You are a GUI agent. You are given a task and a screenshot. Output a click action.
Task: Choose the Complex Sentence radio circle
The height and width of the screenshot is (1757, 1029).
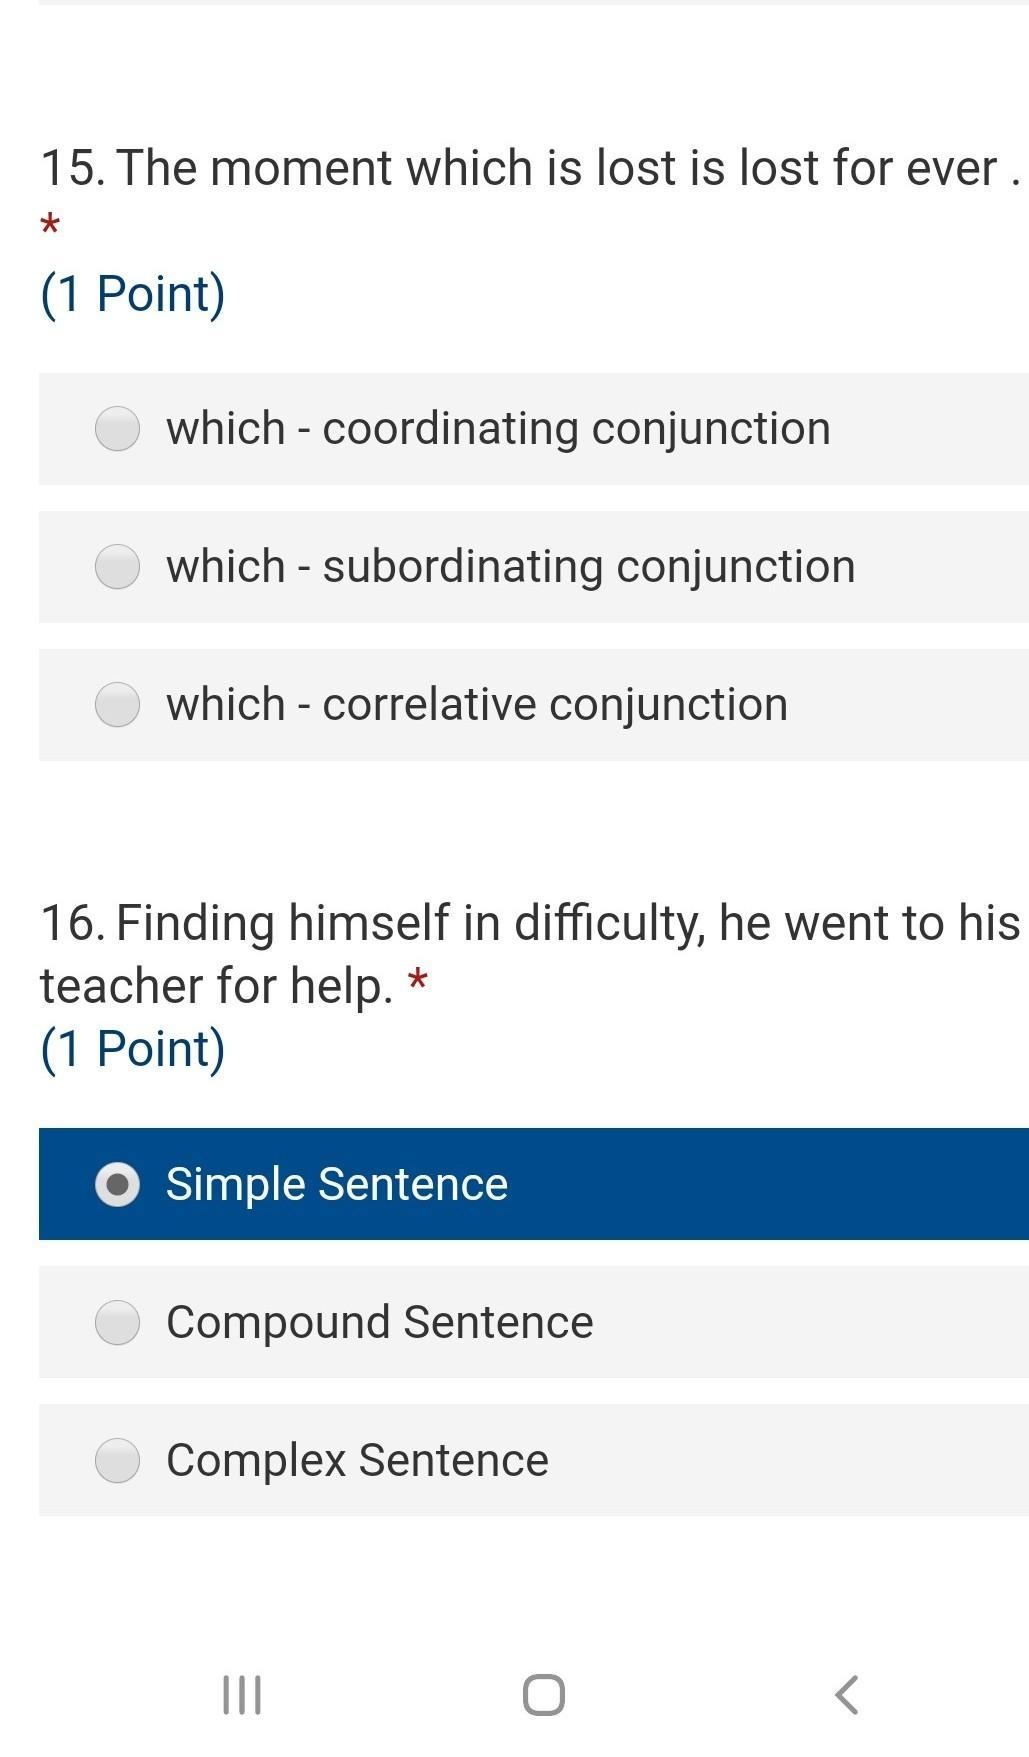click(117, 1460)
